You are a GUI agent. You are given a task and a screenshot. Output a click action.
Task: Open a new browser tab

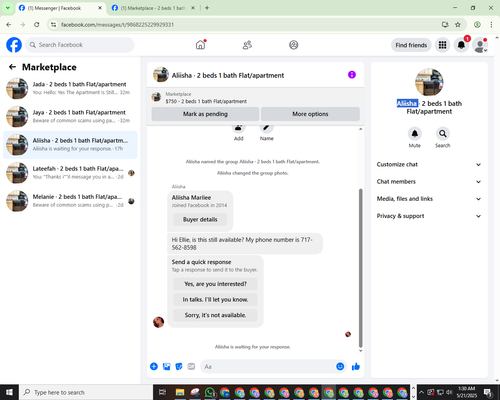(207, 8)
